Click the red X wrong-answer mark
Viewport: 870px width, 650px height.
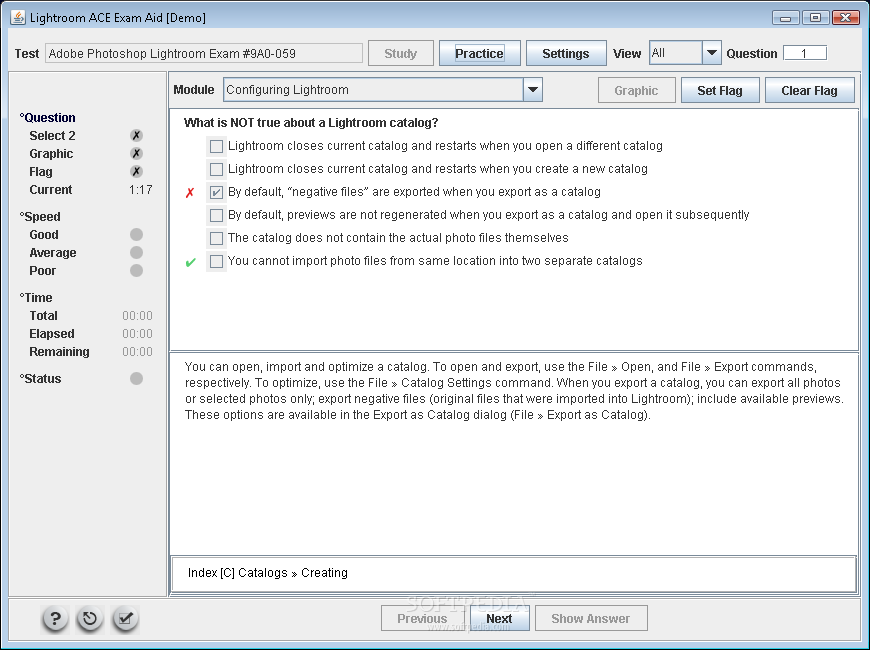pos(190,193)
